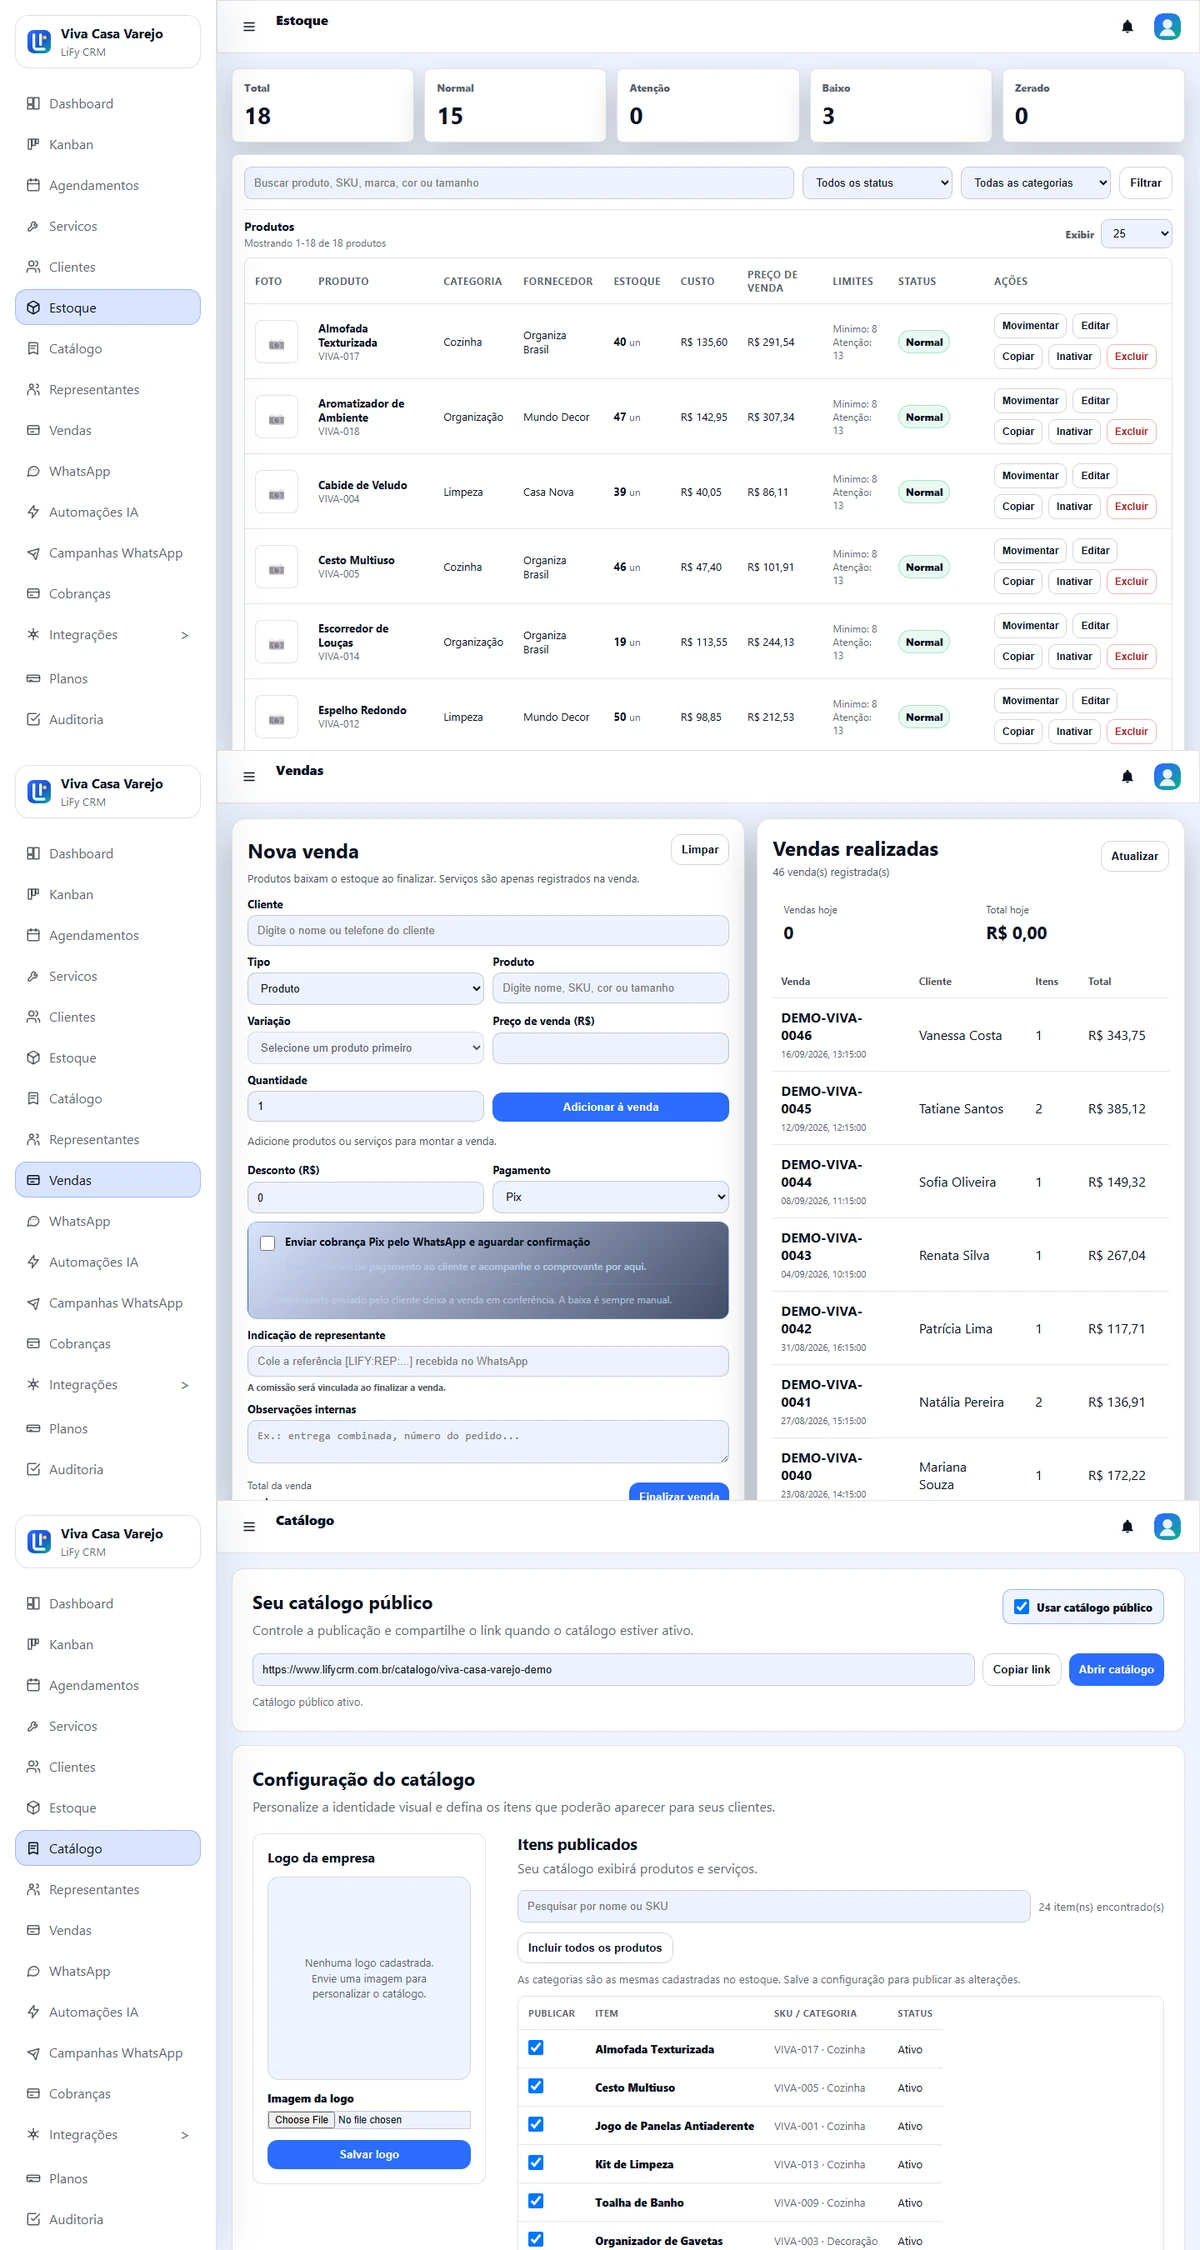Click the Estoque box icon in the Vendas panel sidebar

33,1058
